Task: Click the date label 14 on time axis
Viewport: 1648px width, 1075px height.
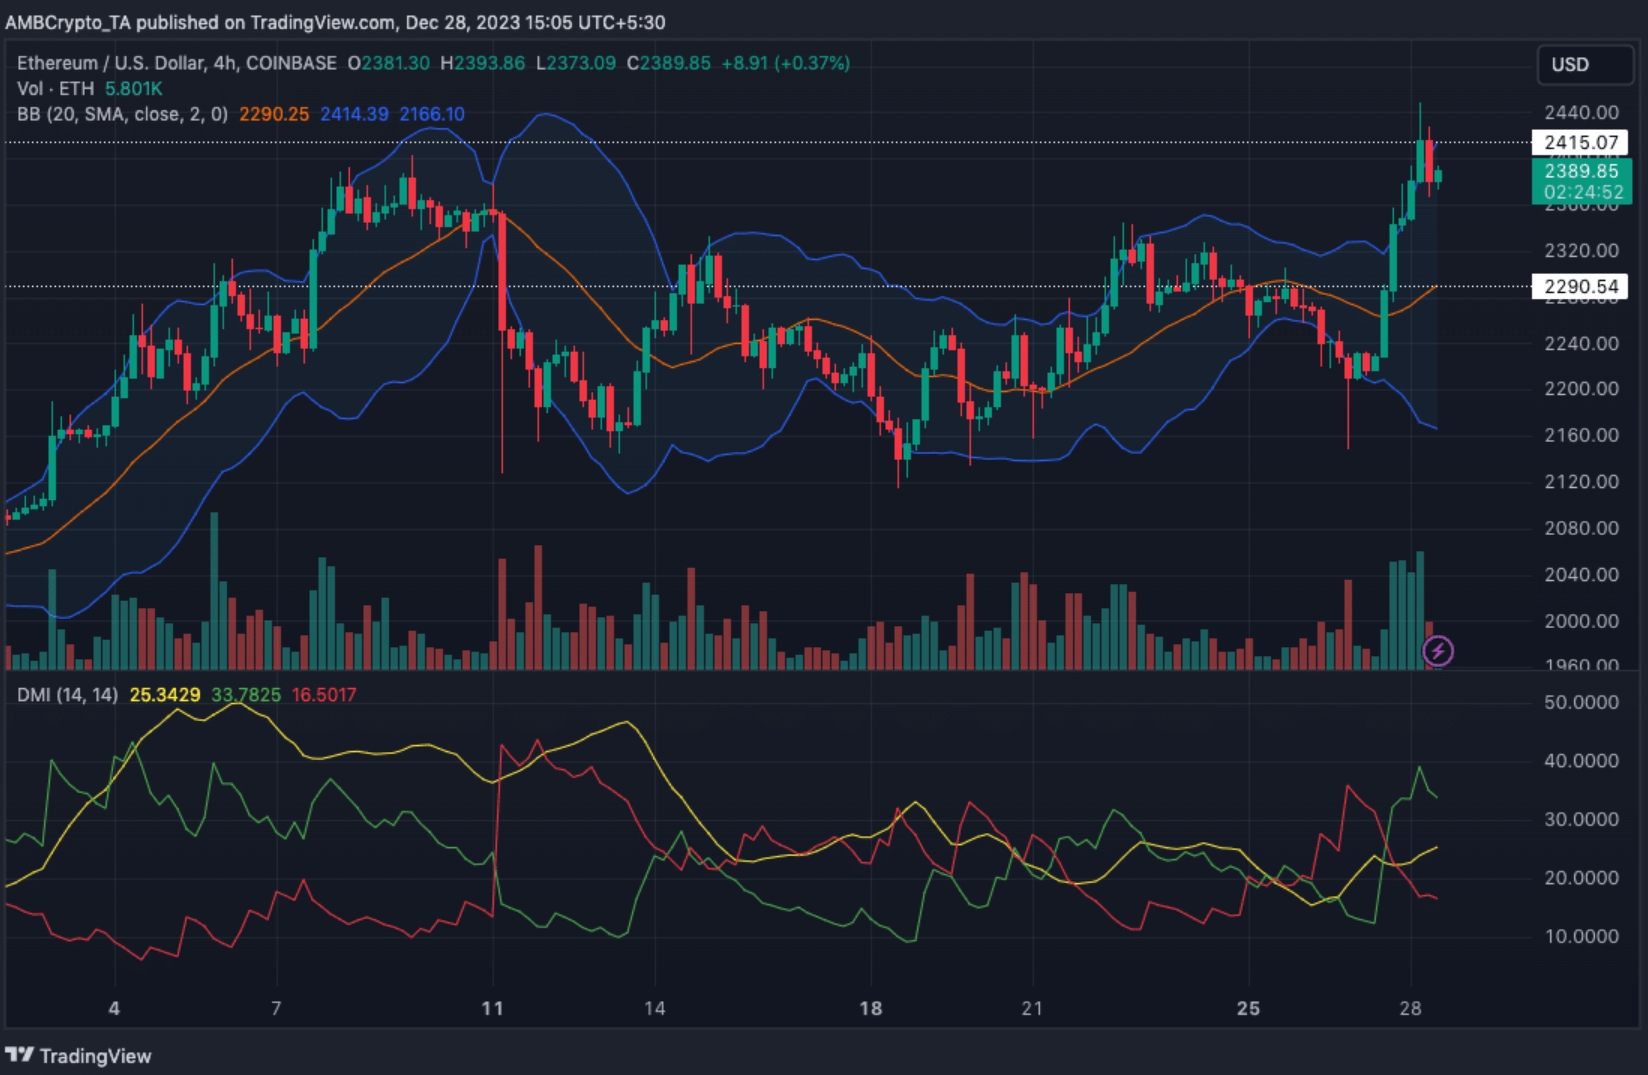Action: 654,1008
